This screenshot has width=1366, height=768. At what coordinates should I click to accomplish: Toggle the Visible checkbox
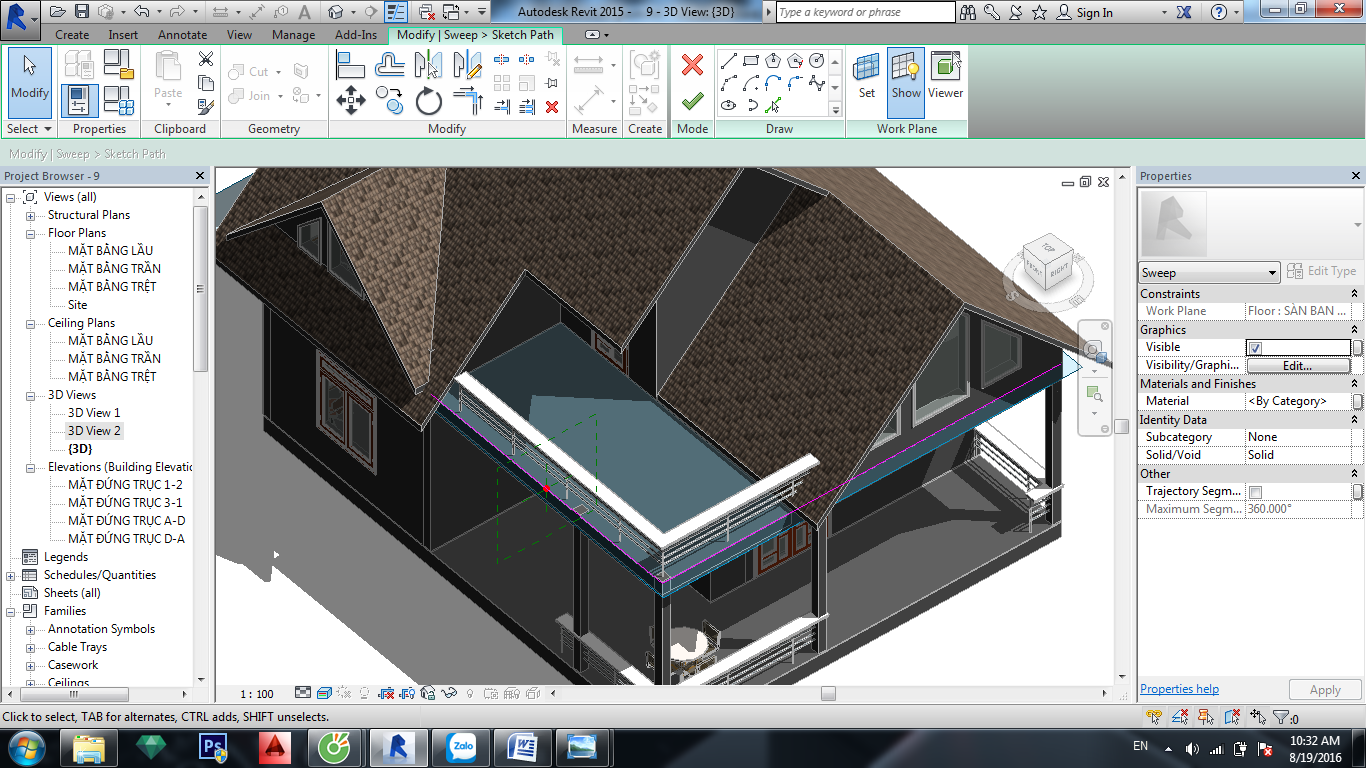tap(1256, 348)
